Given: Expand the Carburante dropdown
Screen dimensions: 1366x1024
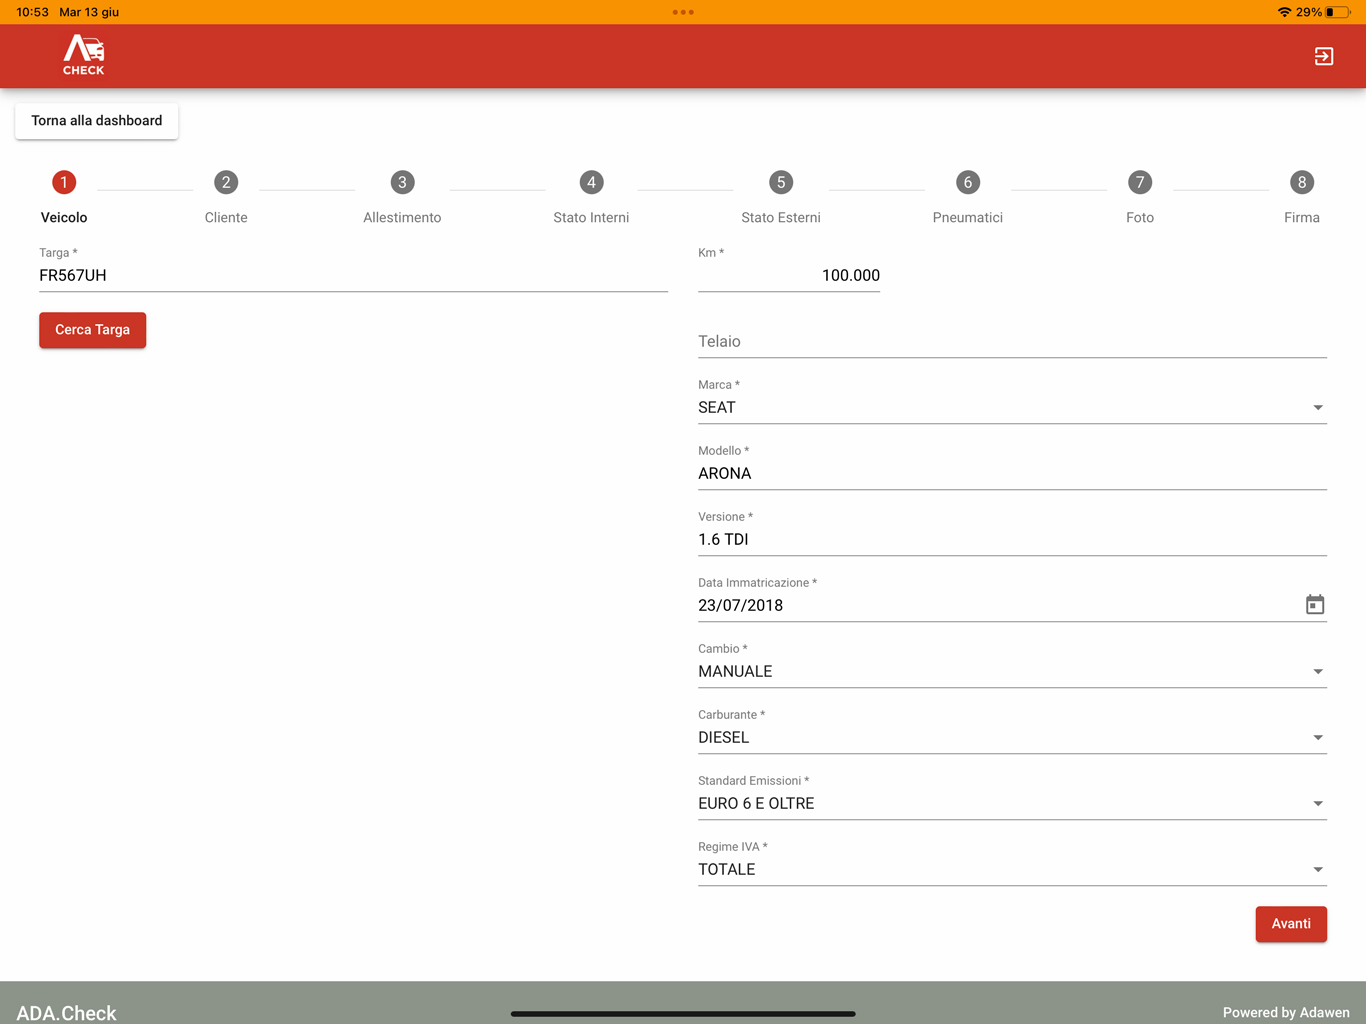Looking at the screenshot, I should (1011, 738).
